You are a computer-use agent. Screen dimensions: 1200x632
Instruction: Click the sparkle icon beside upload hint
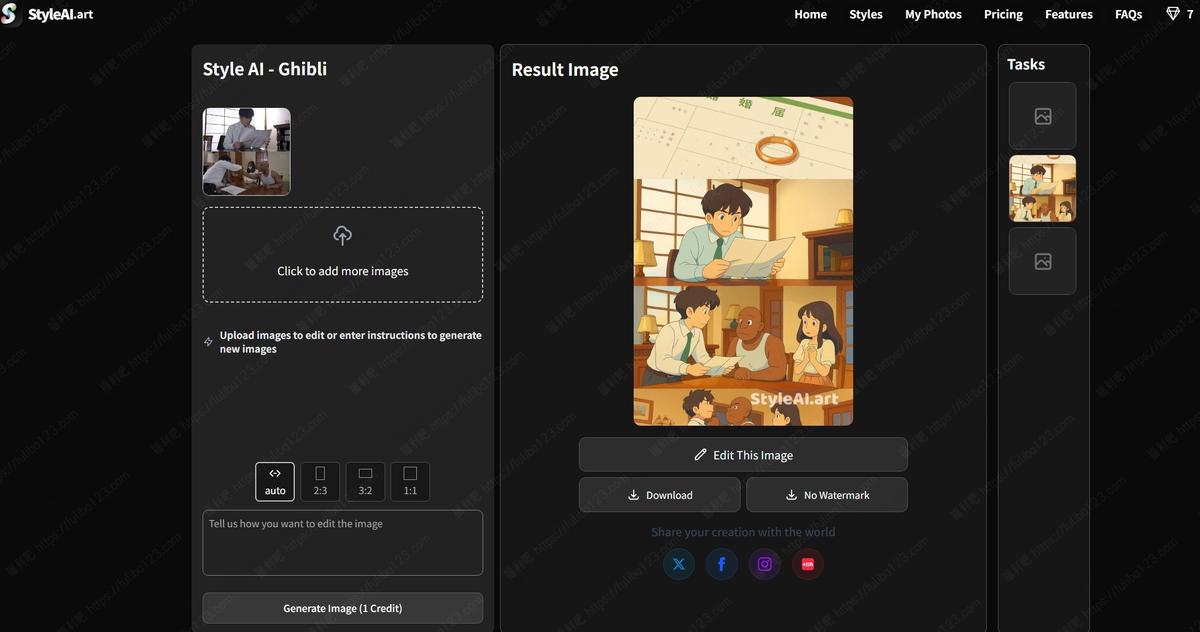pos(208,342)
